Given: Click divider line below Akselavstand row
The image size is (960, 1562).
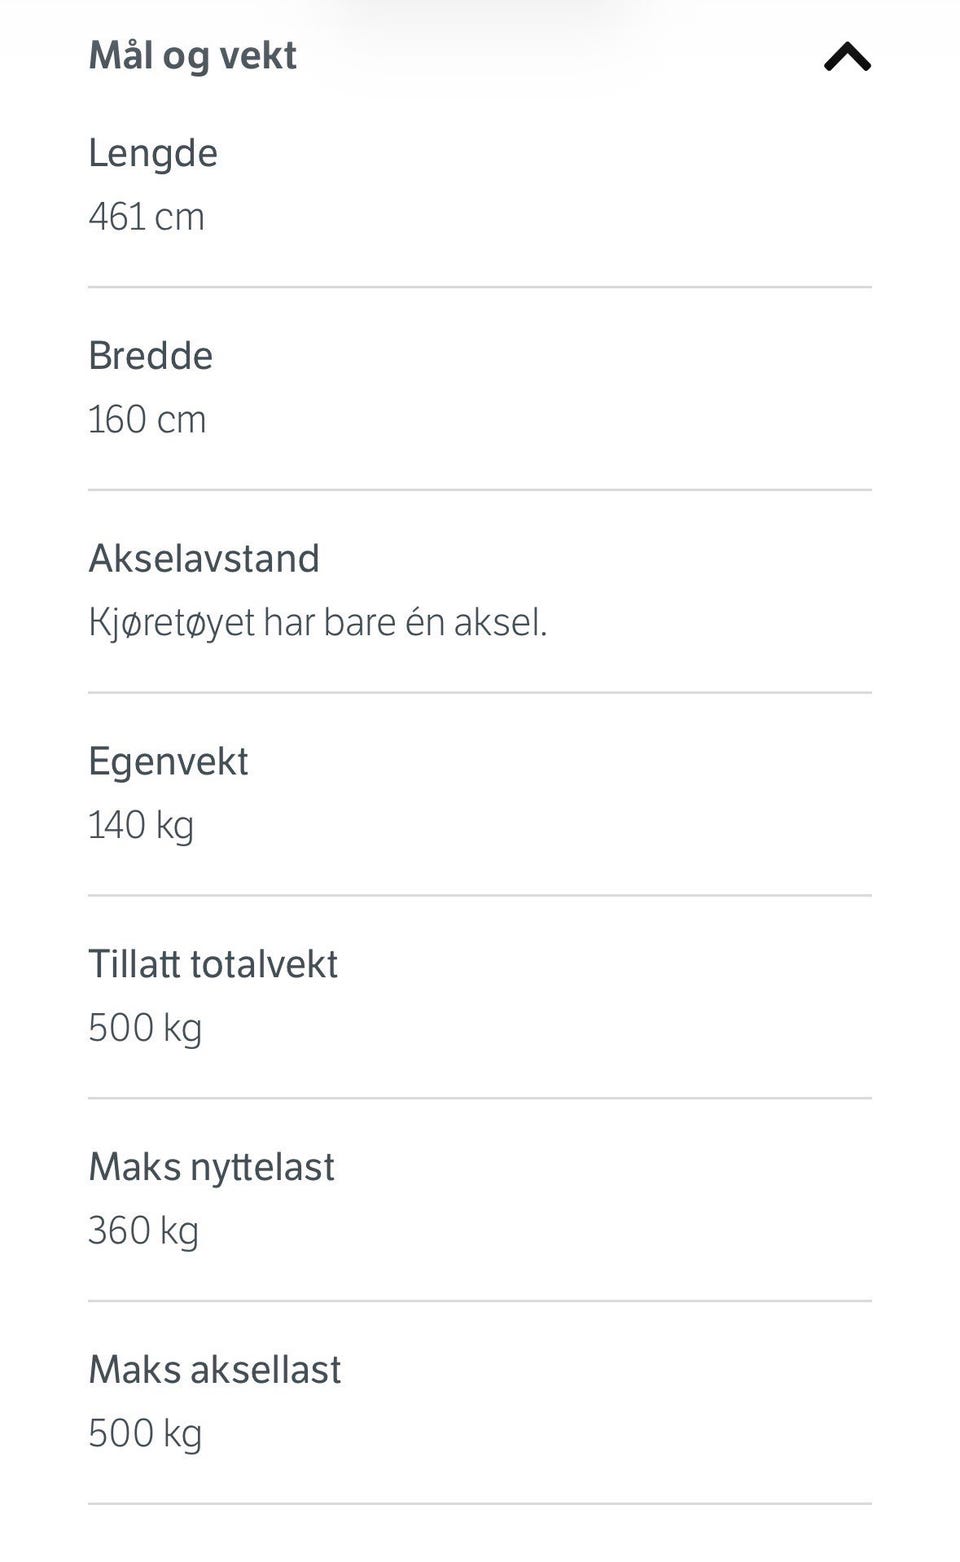Looking at the screenshot, I should pyautogui.click(x=480, y=692).
